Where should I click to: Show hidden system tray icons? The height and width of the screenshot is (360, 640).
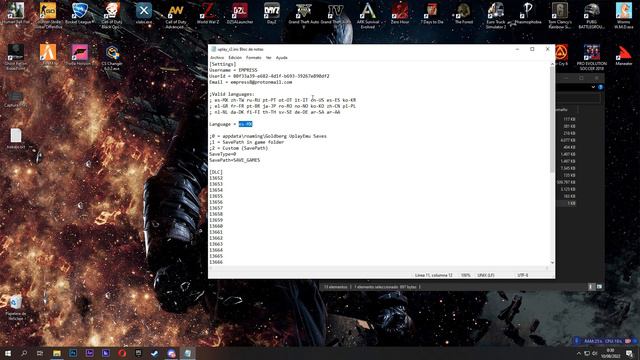click(579, 353)
